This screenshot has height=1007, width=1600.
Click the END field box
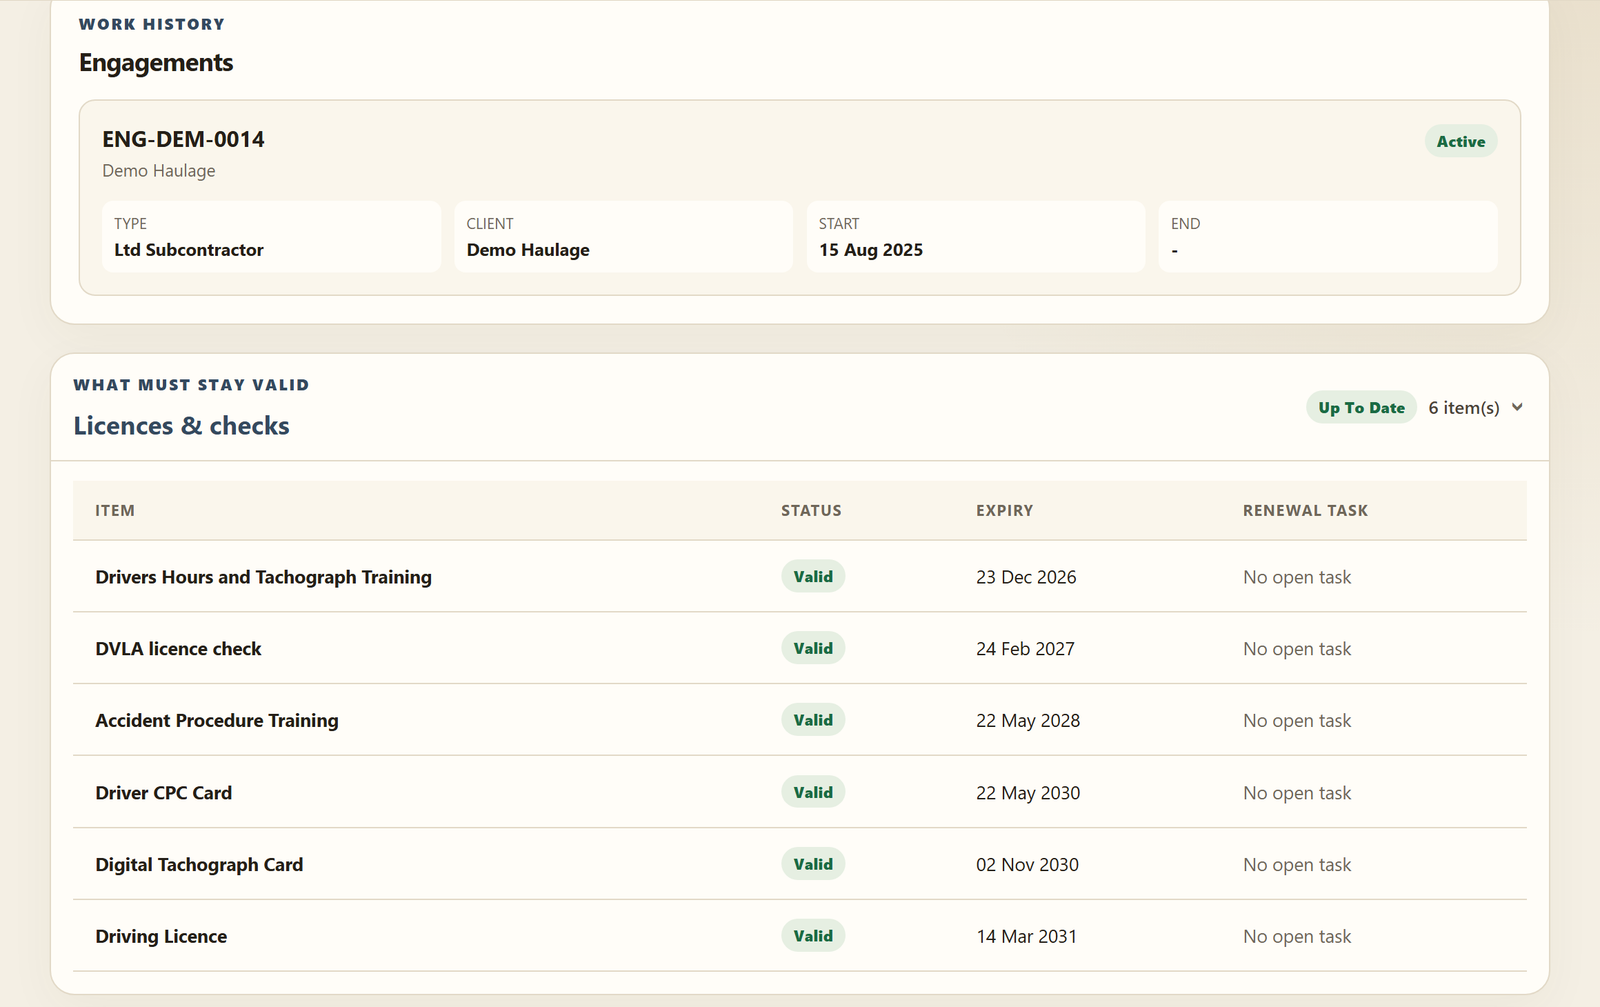click(1328, 236)
